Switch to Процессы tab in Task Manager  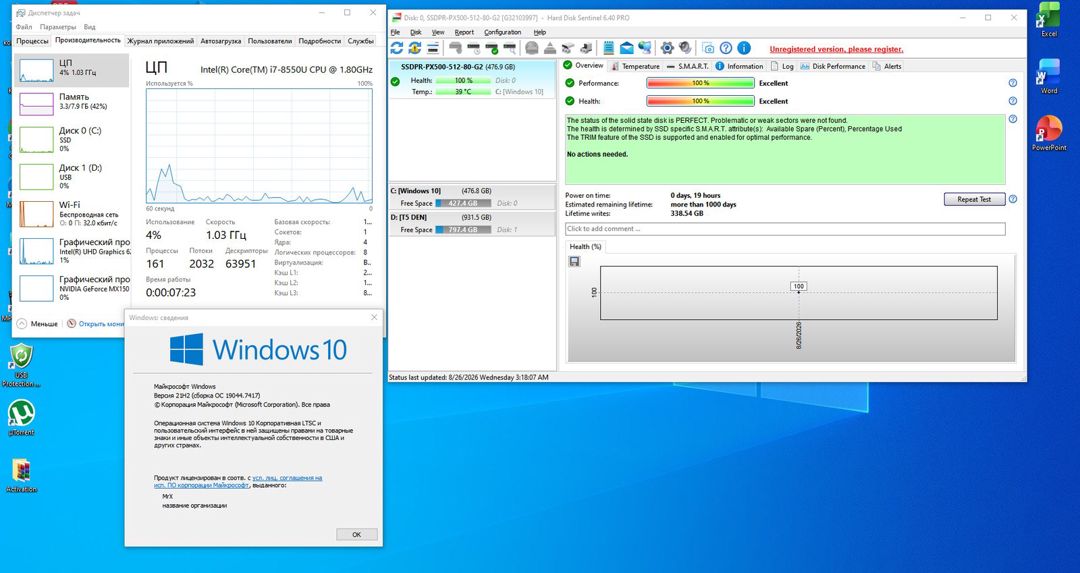tap(32, 41)
